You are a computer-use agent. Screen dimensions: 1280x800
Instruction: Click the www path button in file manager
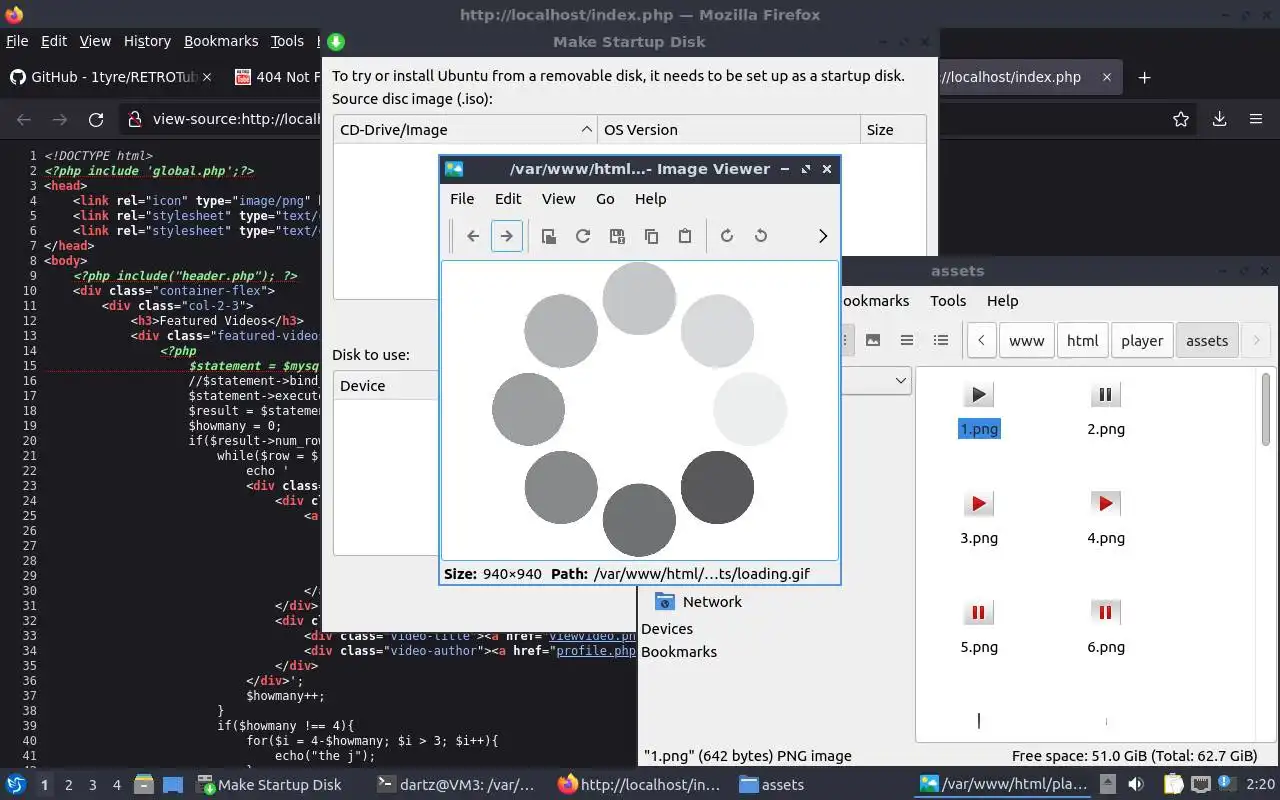click(x=1026, y=340)
